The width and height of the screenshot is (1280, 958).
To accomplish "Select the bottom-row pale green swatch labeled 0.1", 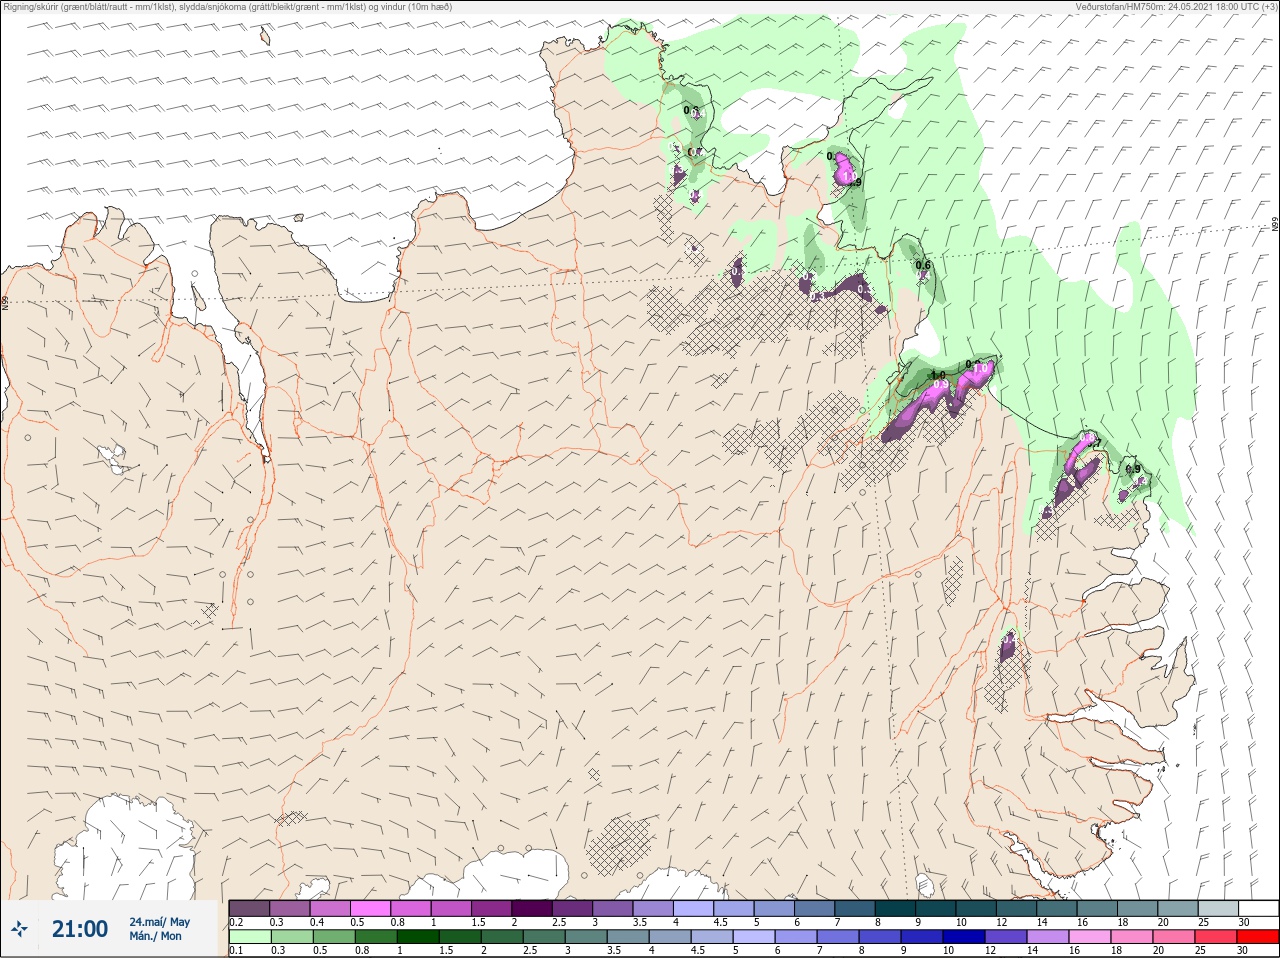I will click(249, 937).
